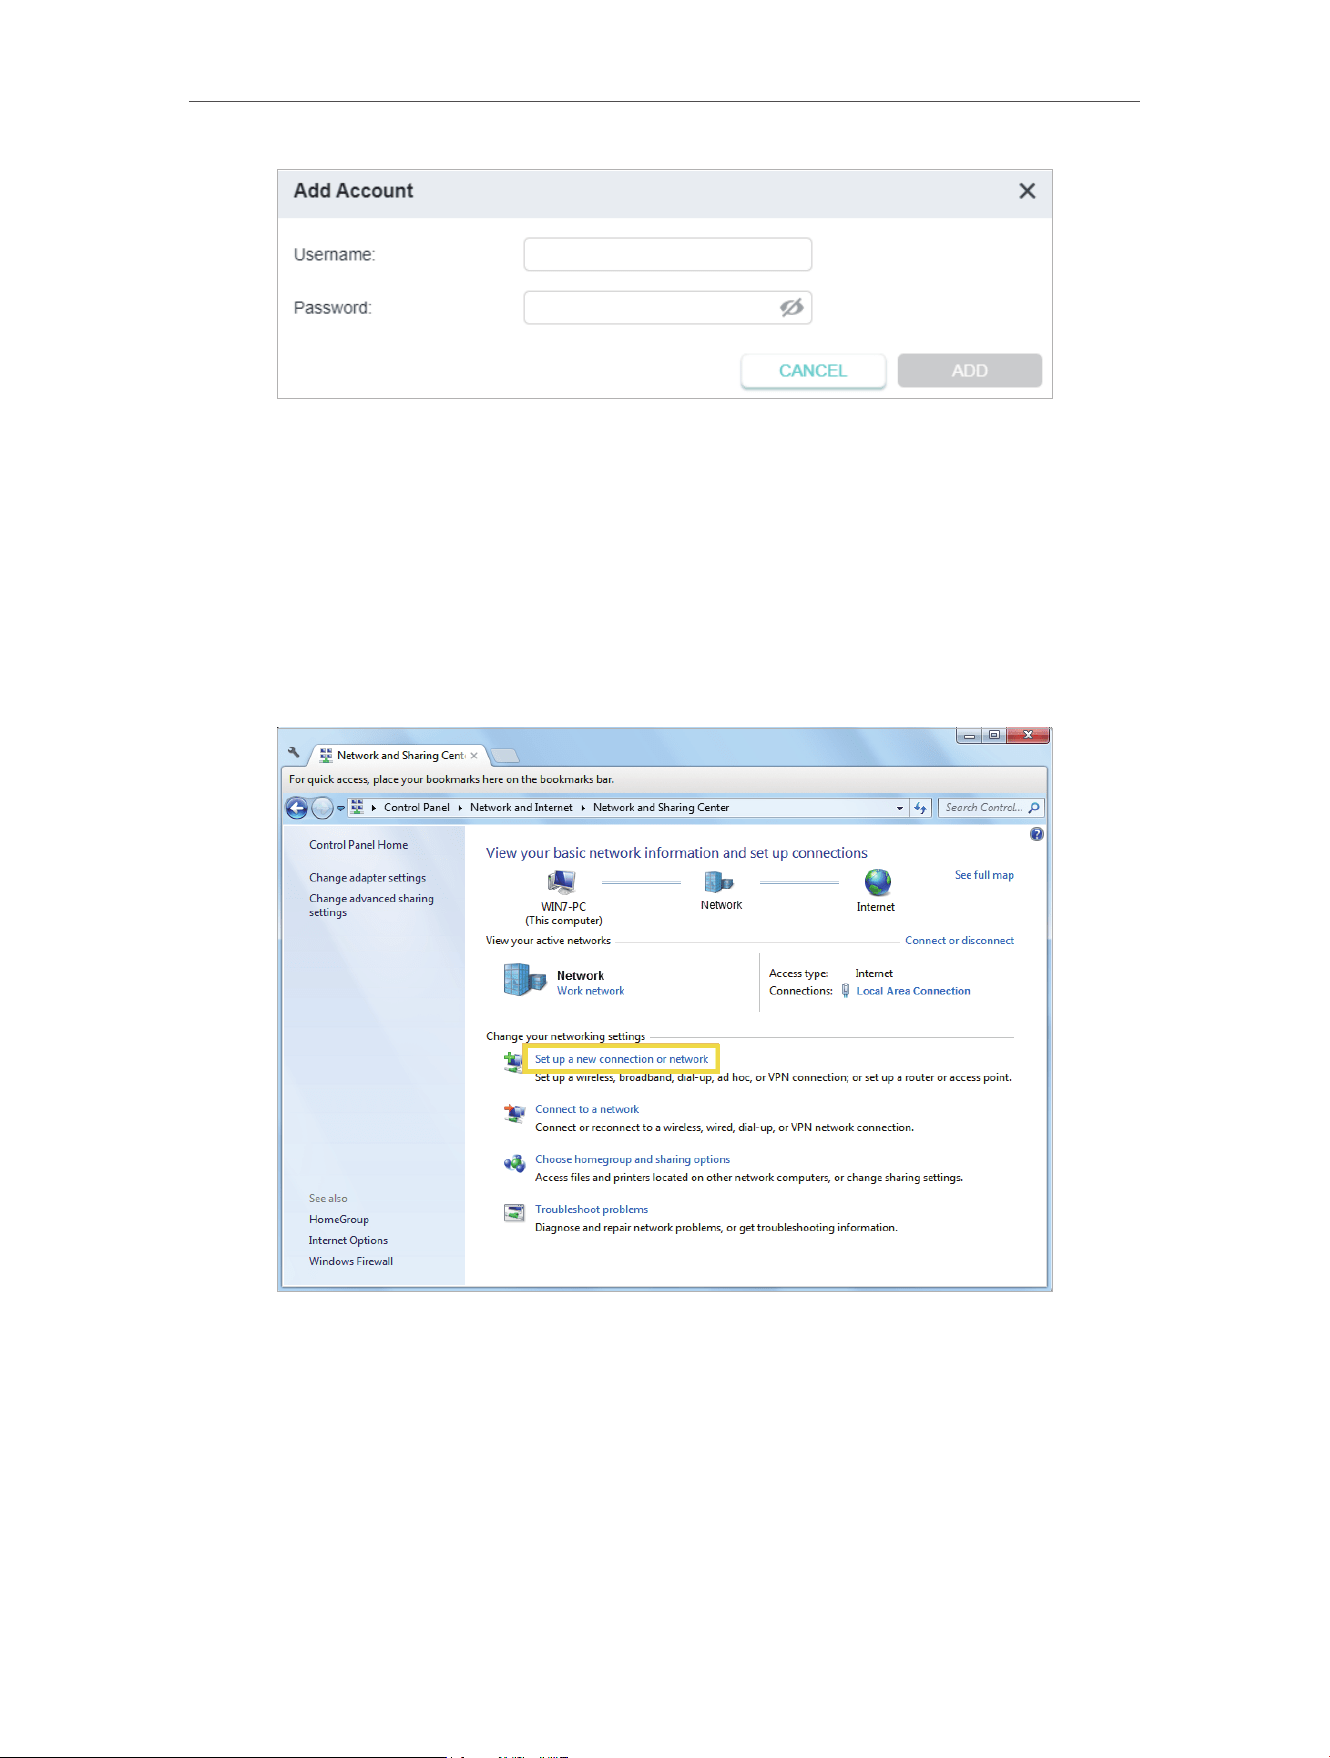Click 'Change your networking settings' heading
Viewport: 1330px width, 1758px height.
pos(565,1037)
